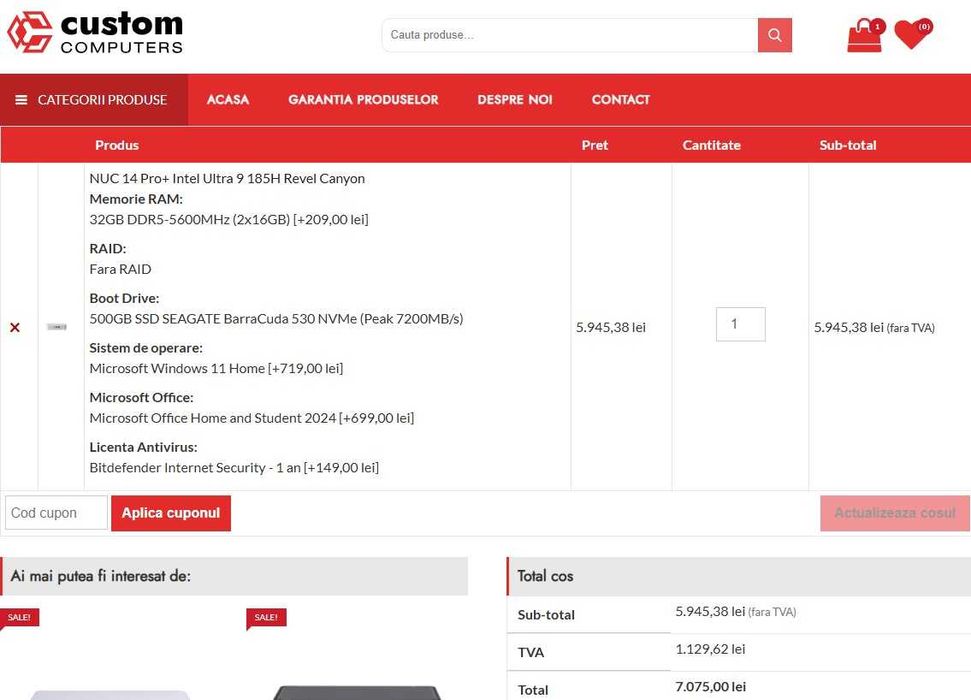Click the Microsoft Office Home and Student 2024 text

tap(252, 418)
